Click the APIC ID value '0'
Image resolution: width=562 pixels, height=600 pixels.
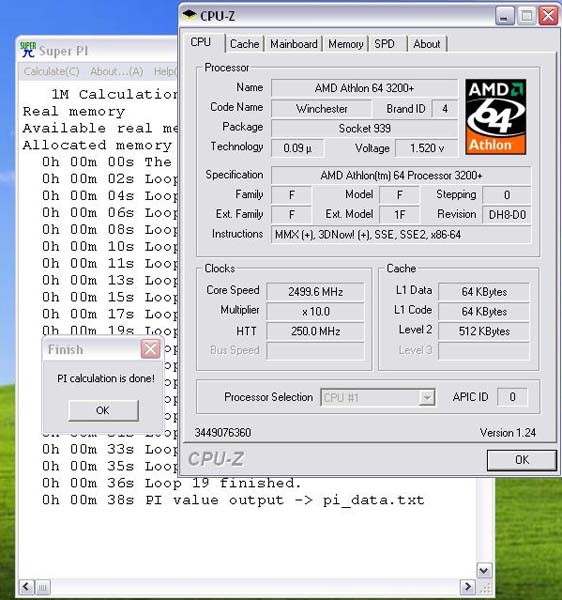pos(512,397)
